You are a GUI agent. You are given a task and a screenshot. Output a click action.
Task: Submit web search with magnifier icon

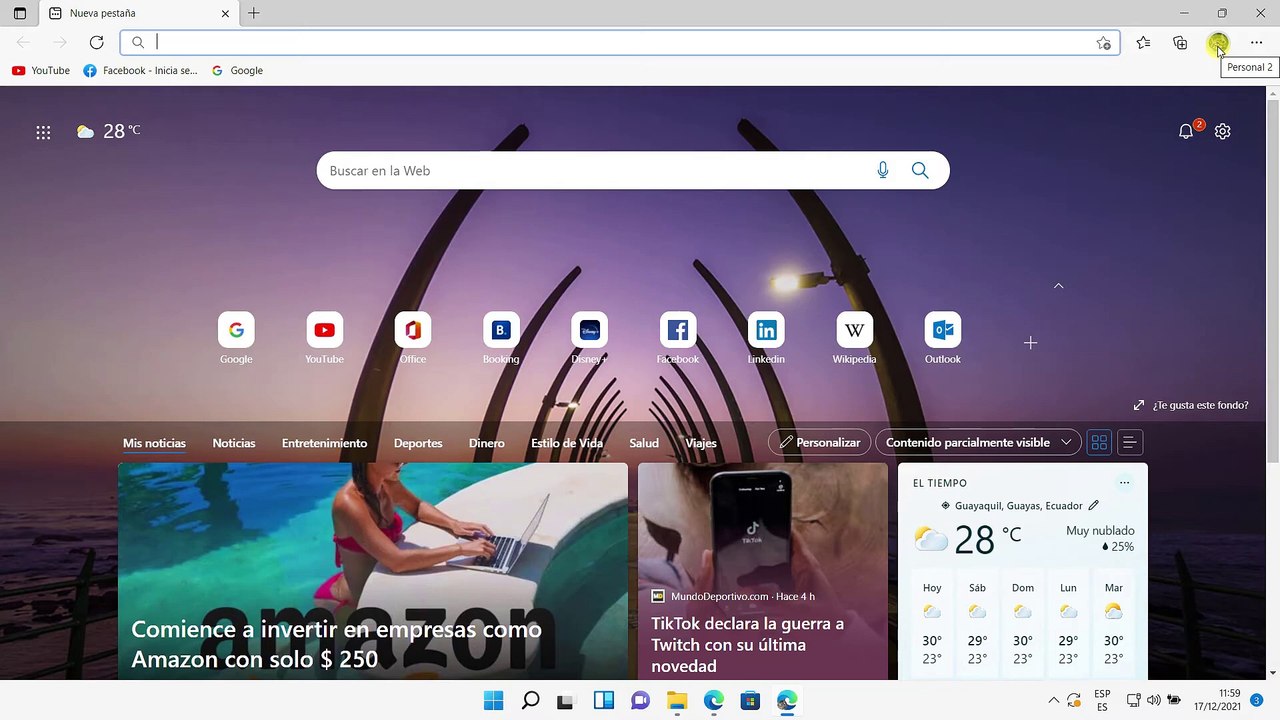click(x=920, y=170)
